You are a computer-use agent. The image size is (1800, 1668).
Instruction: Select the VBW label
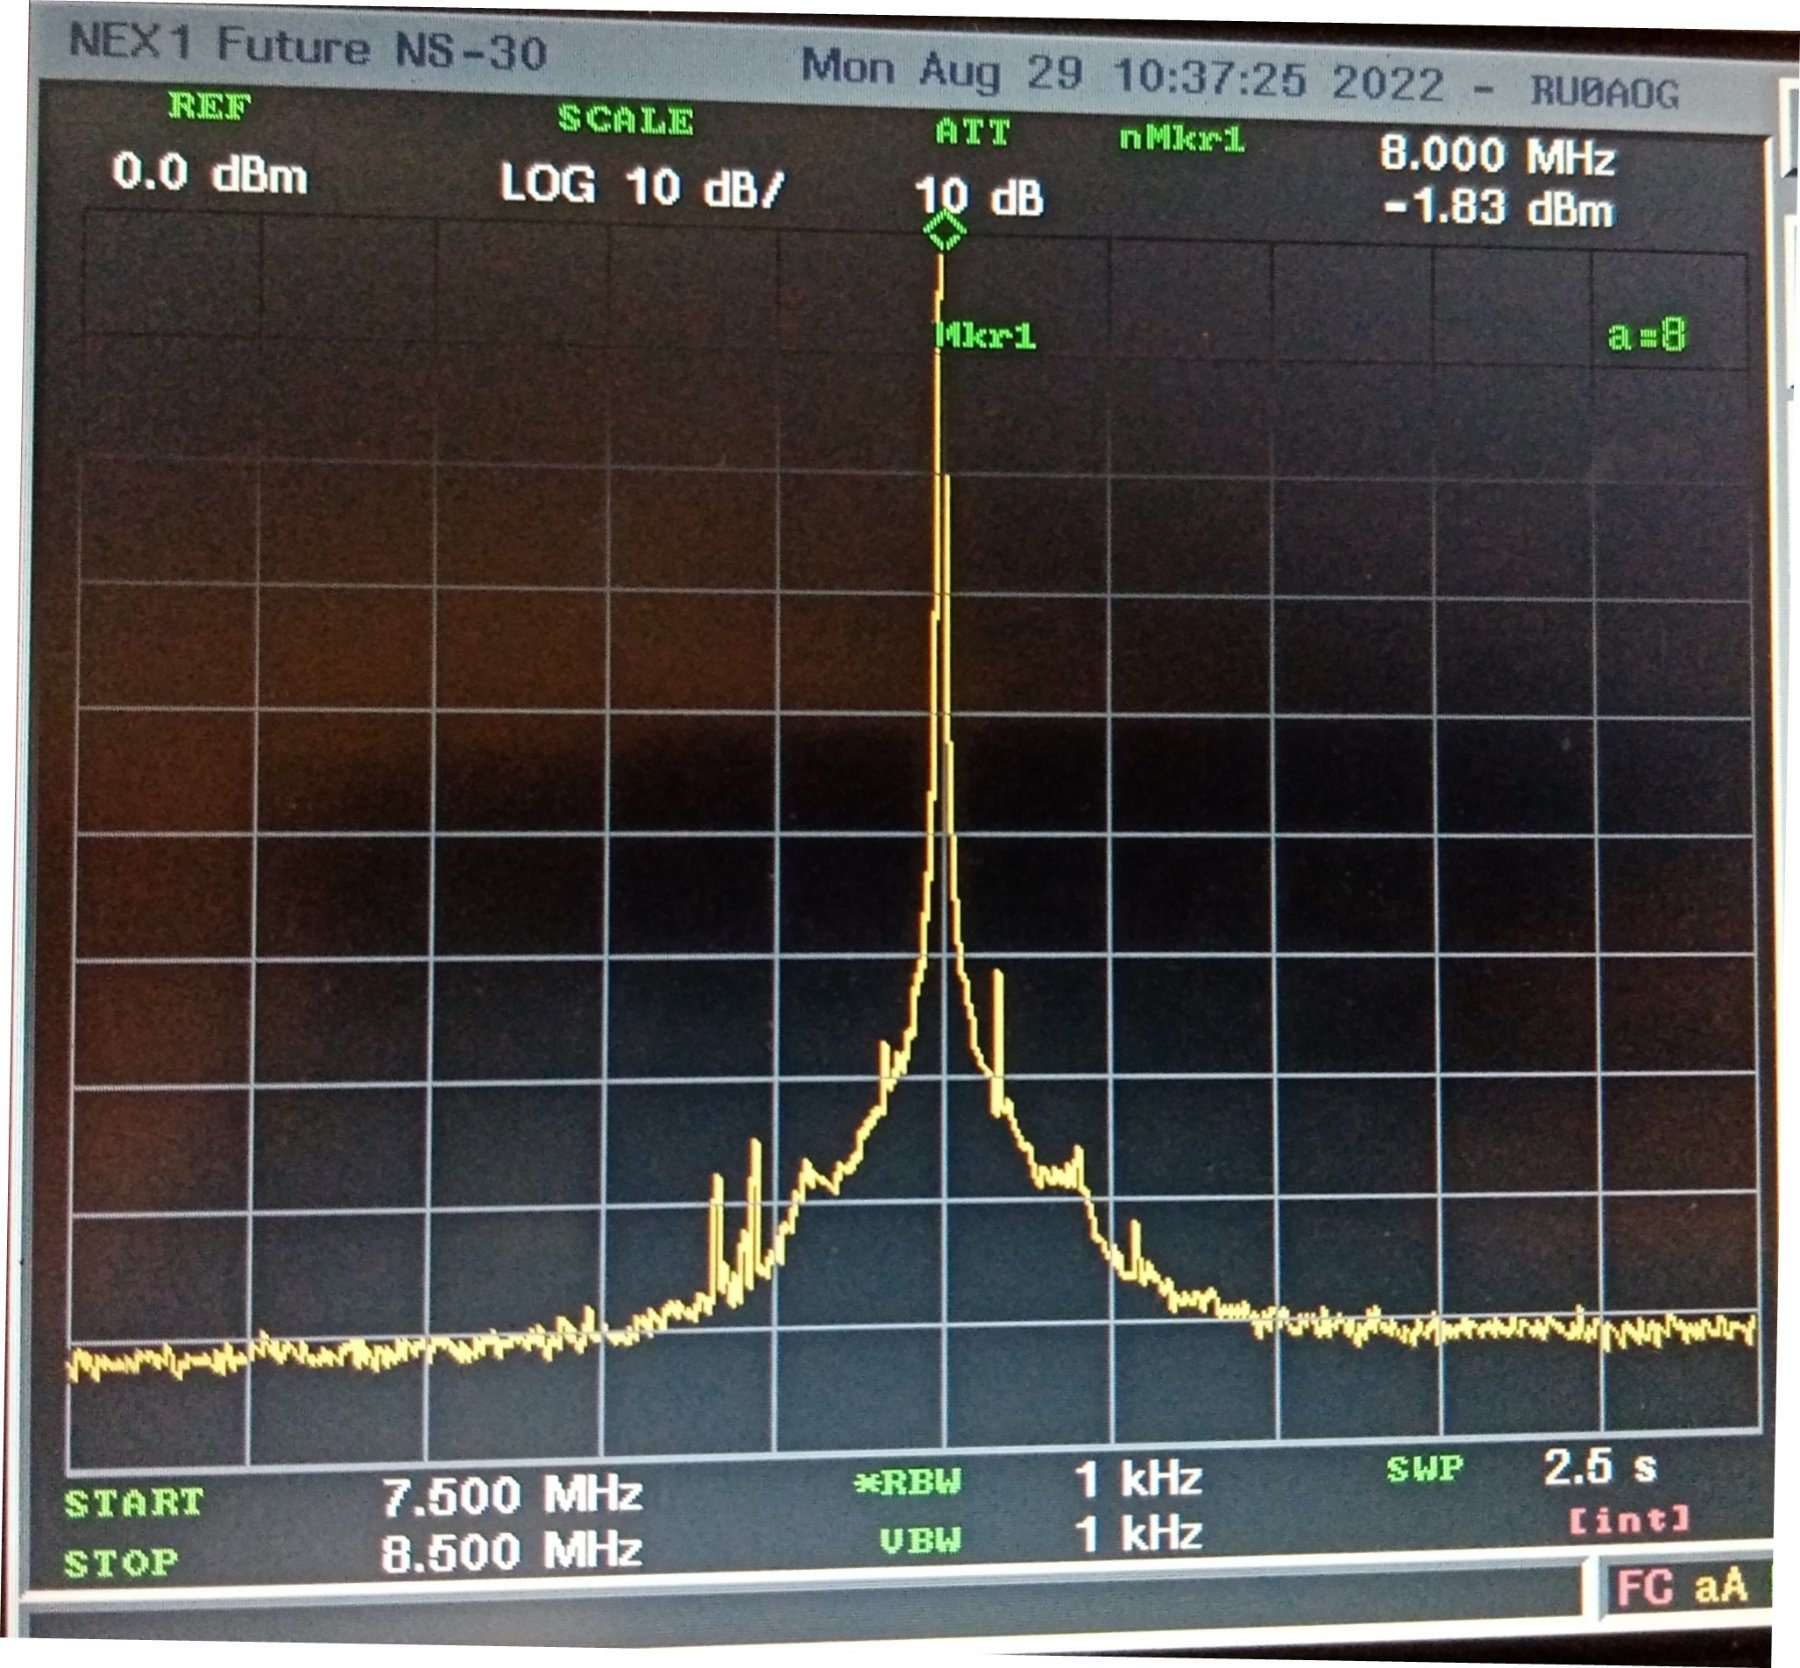coord(920,1540)
